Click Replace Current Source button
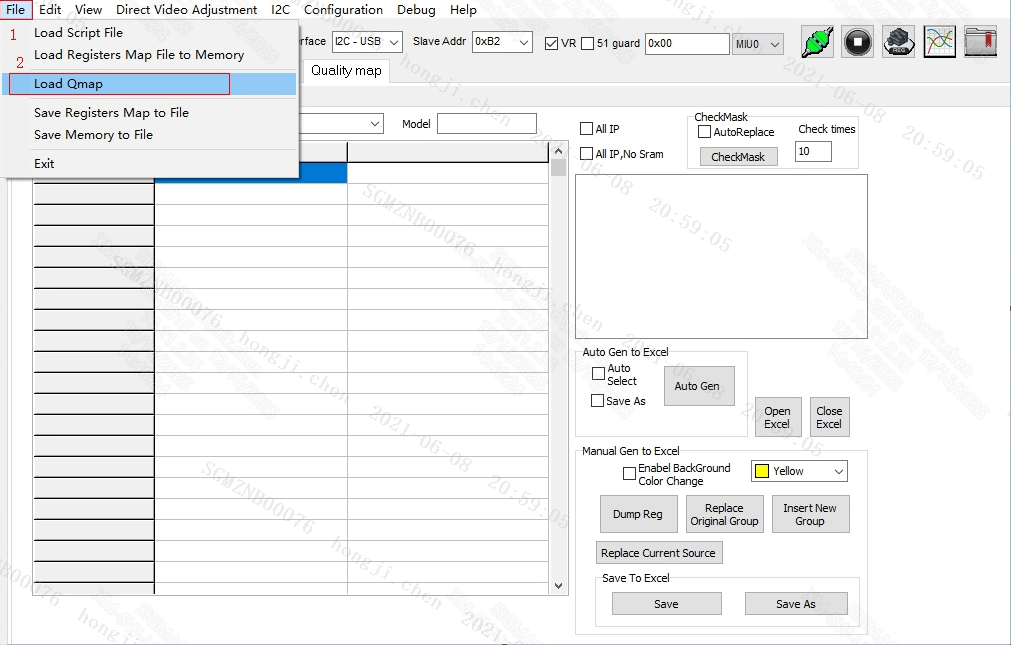 pyautogui.click(x=659, y=553)
